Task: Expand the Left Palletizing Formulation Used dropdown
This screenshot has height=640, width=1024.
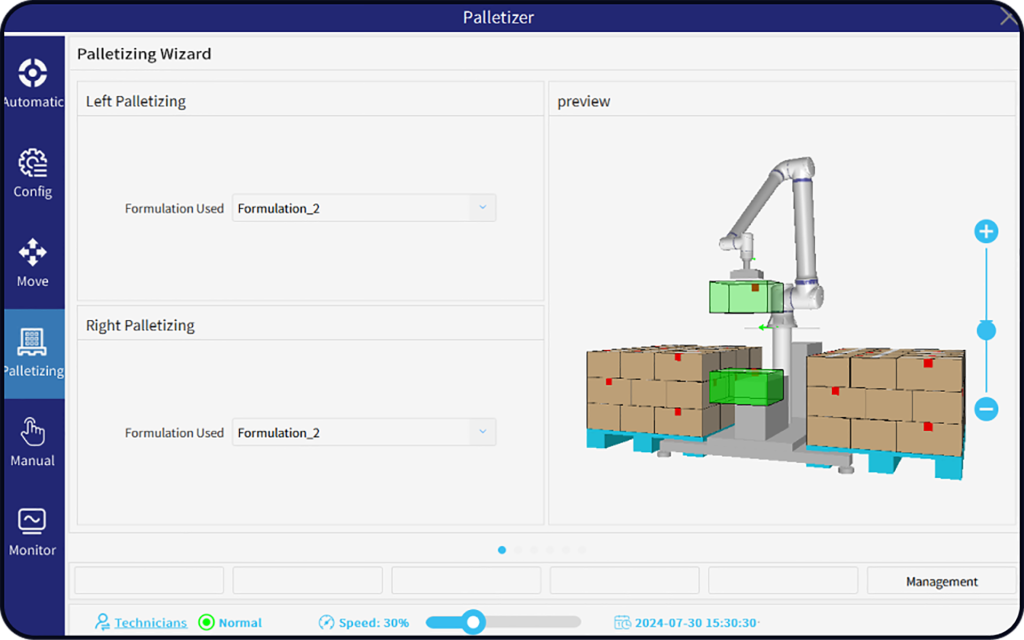Action: 482,208
